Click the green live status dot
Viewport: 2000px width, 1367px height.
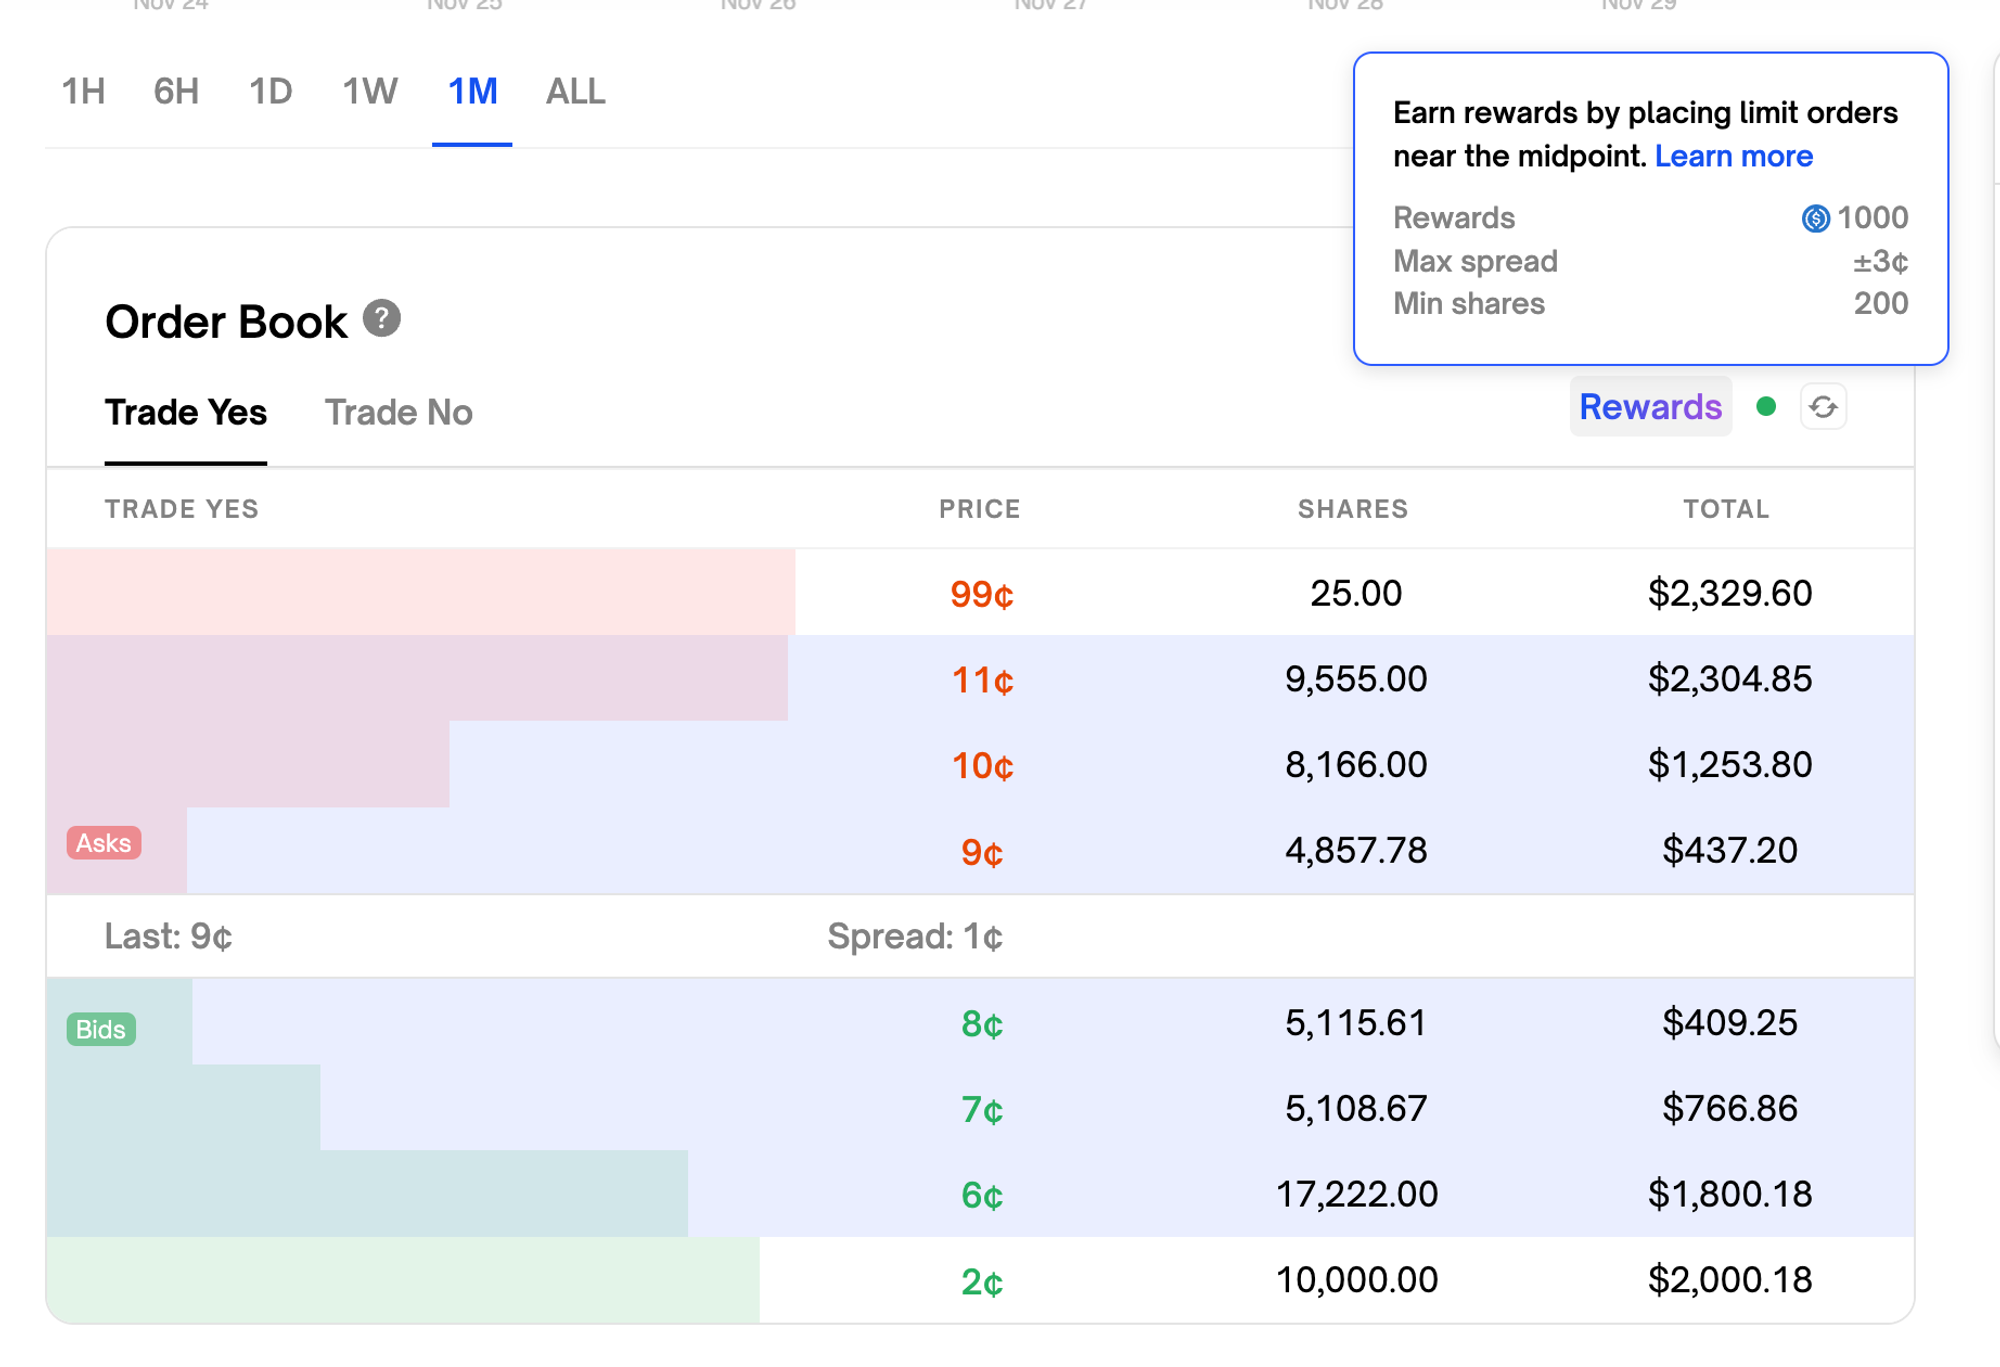[x=1766, y=407]
